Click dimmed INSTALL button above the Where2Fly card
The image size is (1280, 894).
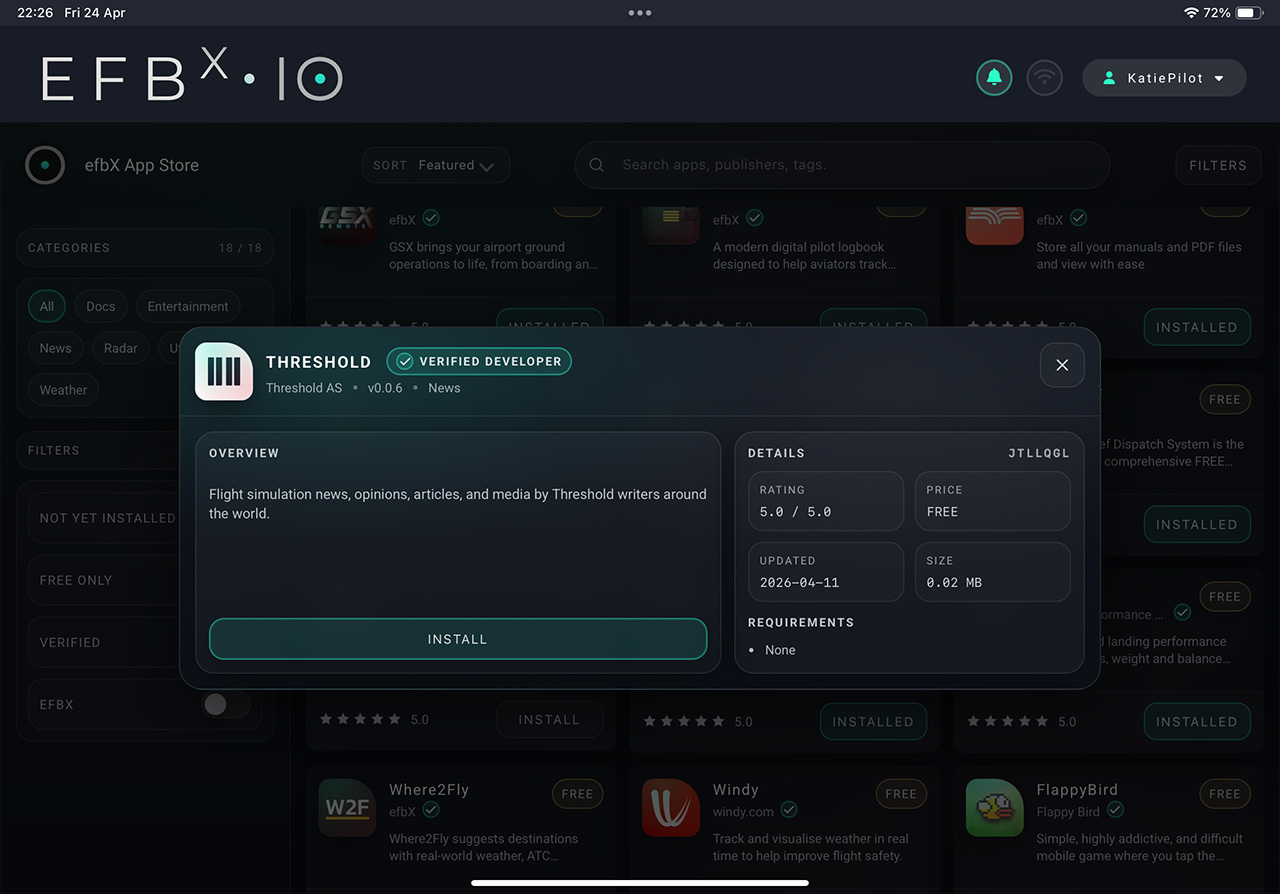pyautogui.click(x=549, y=719)
